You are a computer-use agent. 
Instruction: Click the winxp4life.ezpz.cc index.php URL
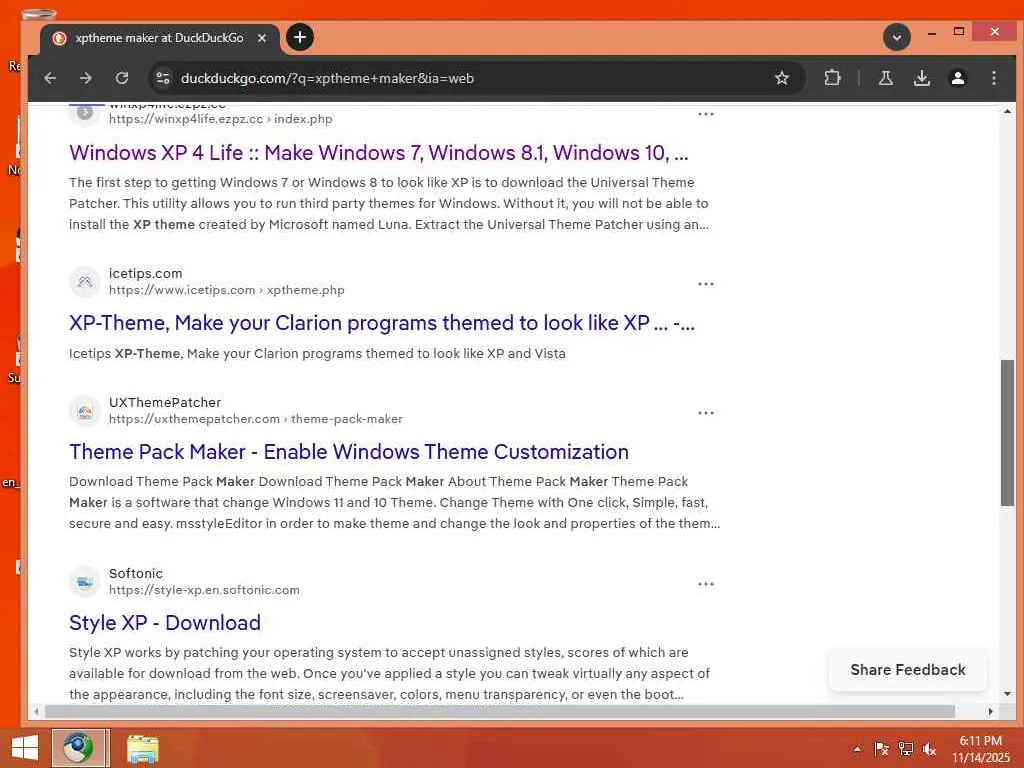pyautogui.click(x=221, y=119)
